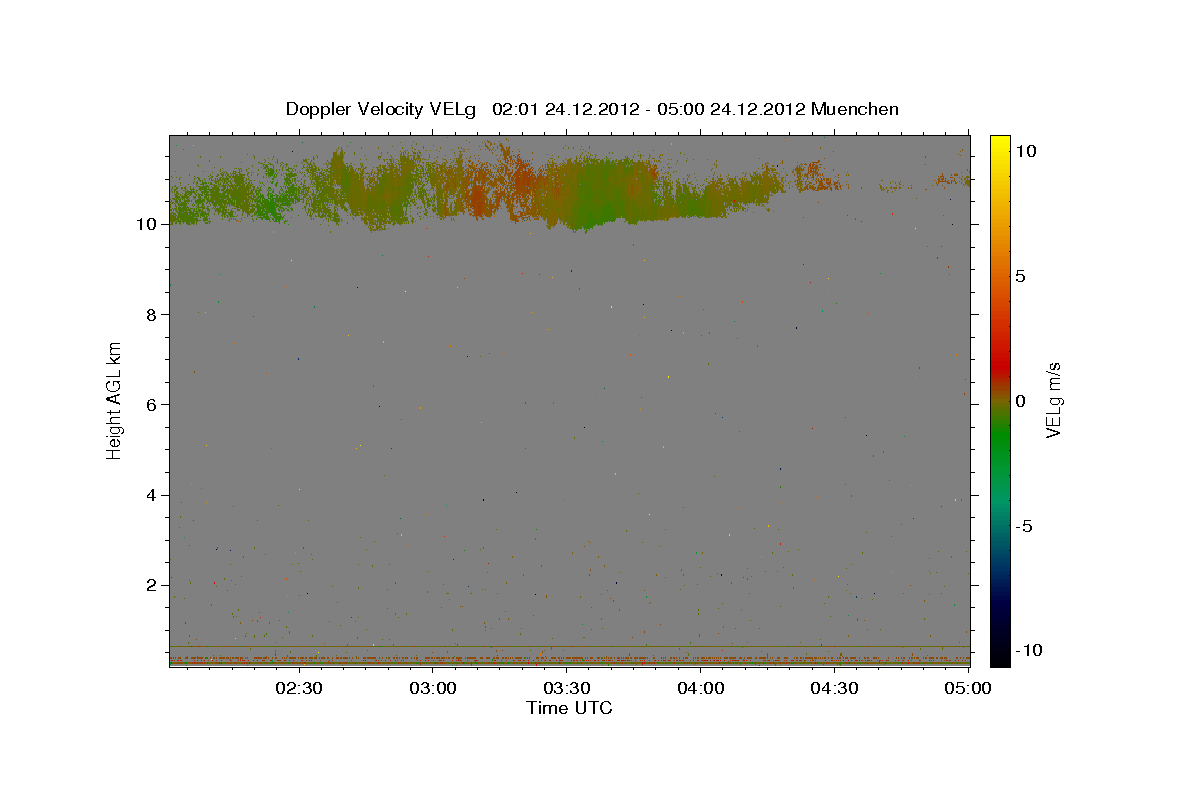
Task: Click the colorbar value 0
Action: pos(1020,401)
